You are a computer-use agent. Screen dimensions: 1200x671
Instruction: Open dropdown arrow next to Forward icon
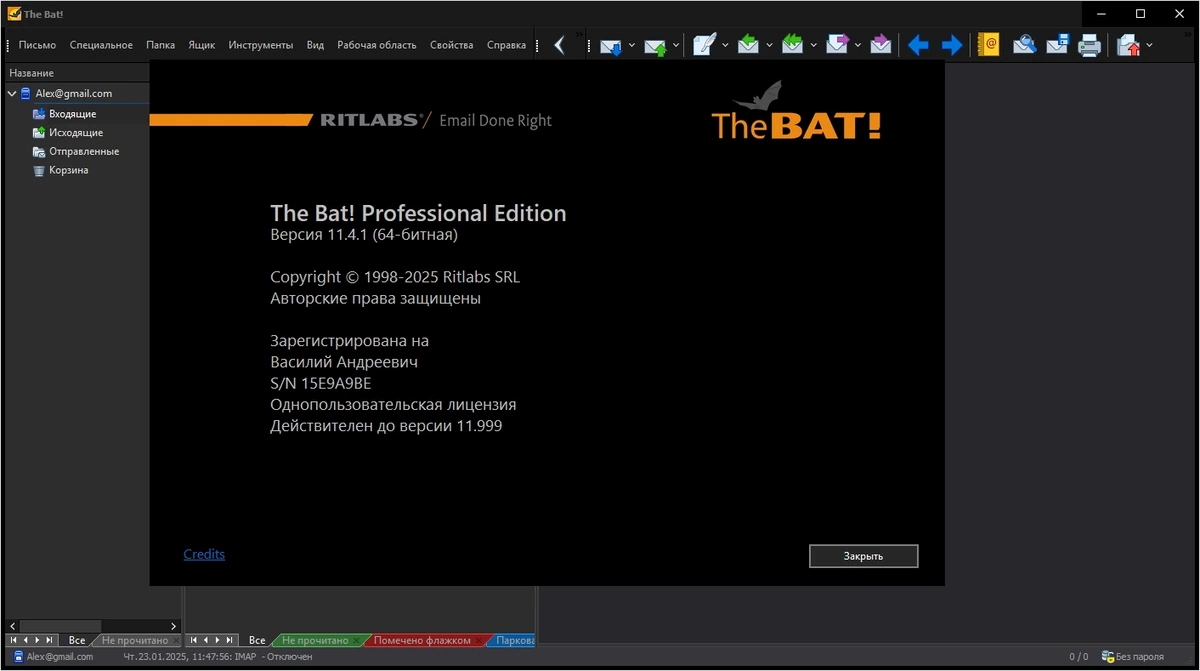point(858,45)
